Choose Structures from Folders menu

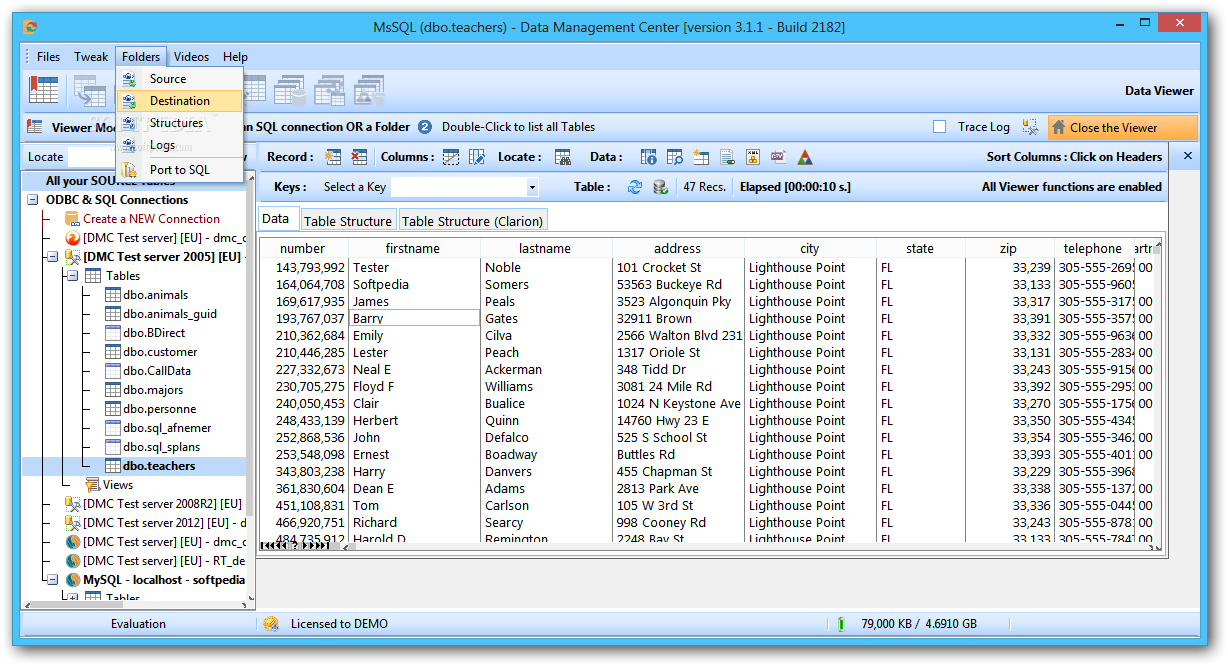(x=179, y=123)
